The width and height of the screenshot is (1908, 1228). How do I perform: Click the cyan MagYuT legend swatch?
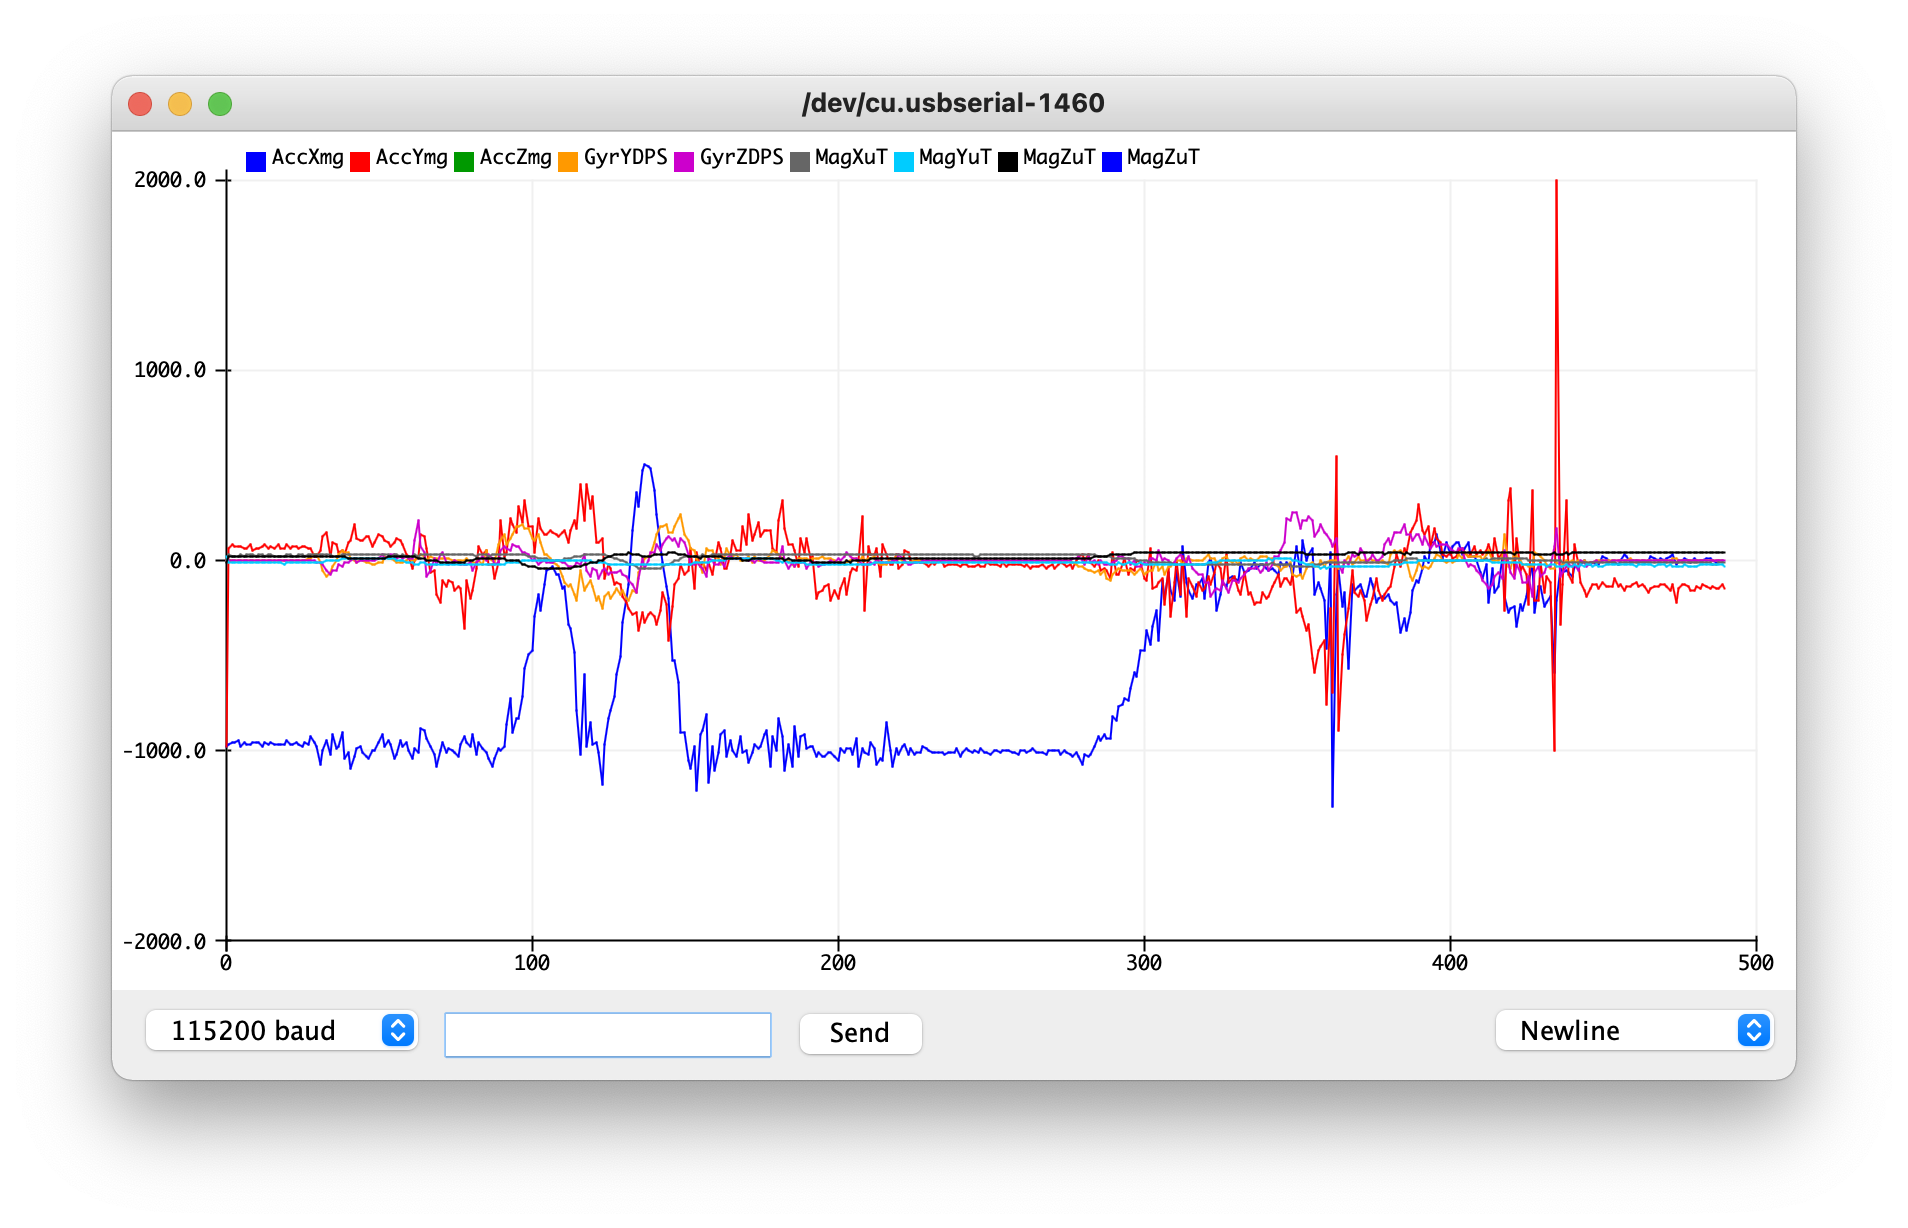pyautogui.click(x=904, y=161)
